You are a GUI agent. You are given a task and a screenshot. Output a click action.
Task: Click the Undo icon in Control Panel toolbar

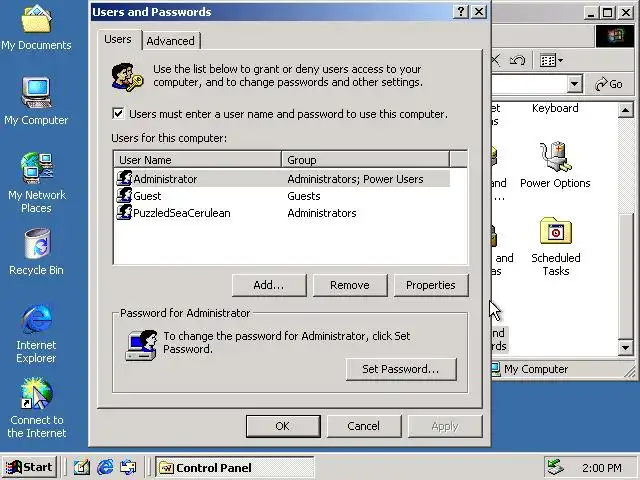point(517,61)
